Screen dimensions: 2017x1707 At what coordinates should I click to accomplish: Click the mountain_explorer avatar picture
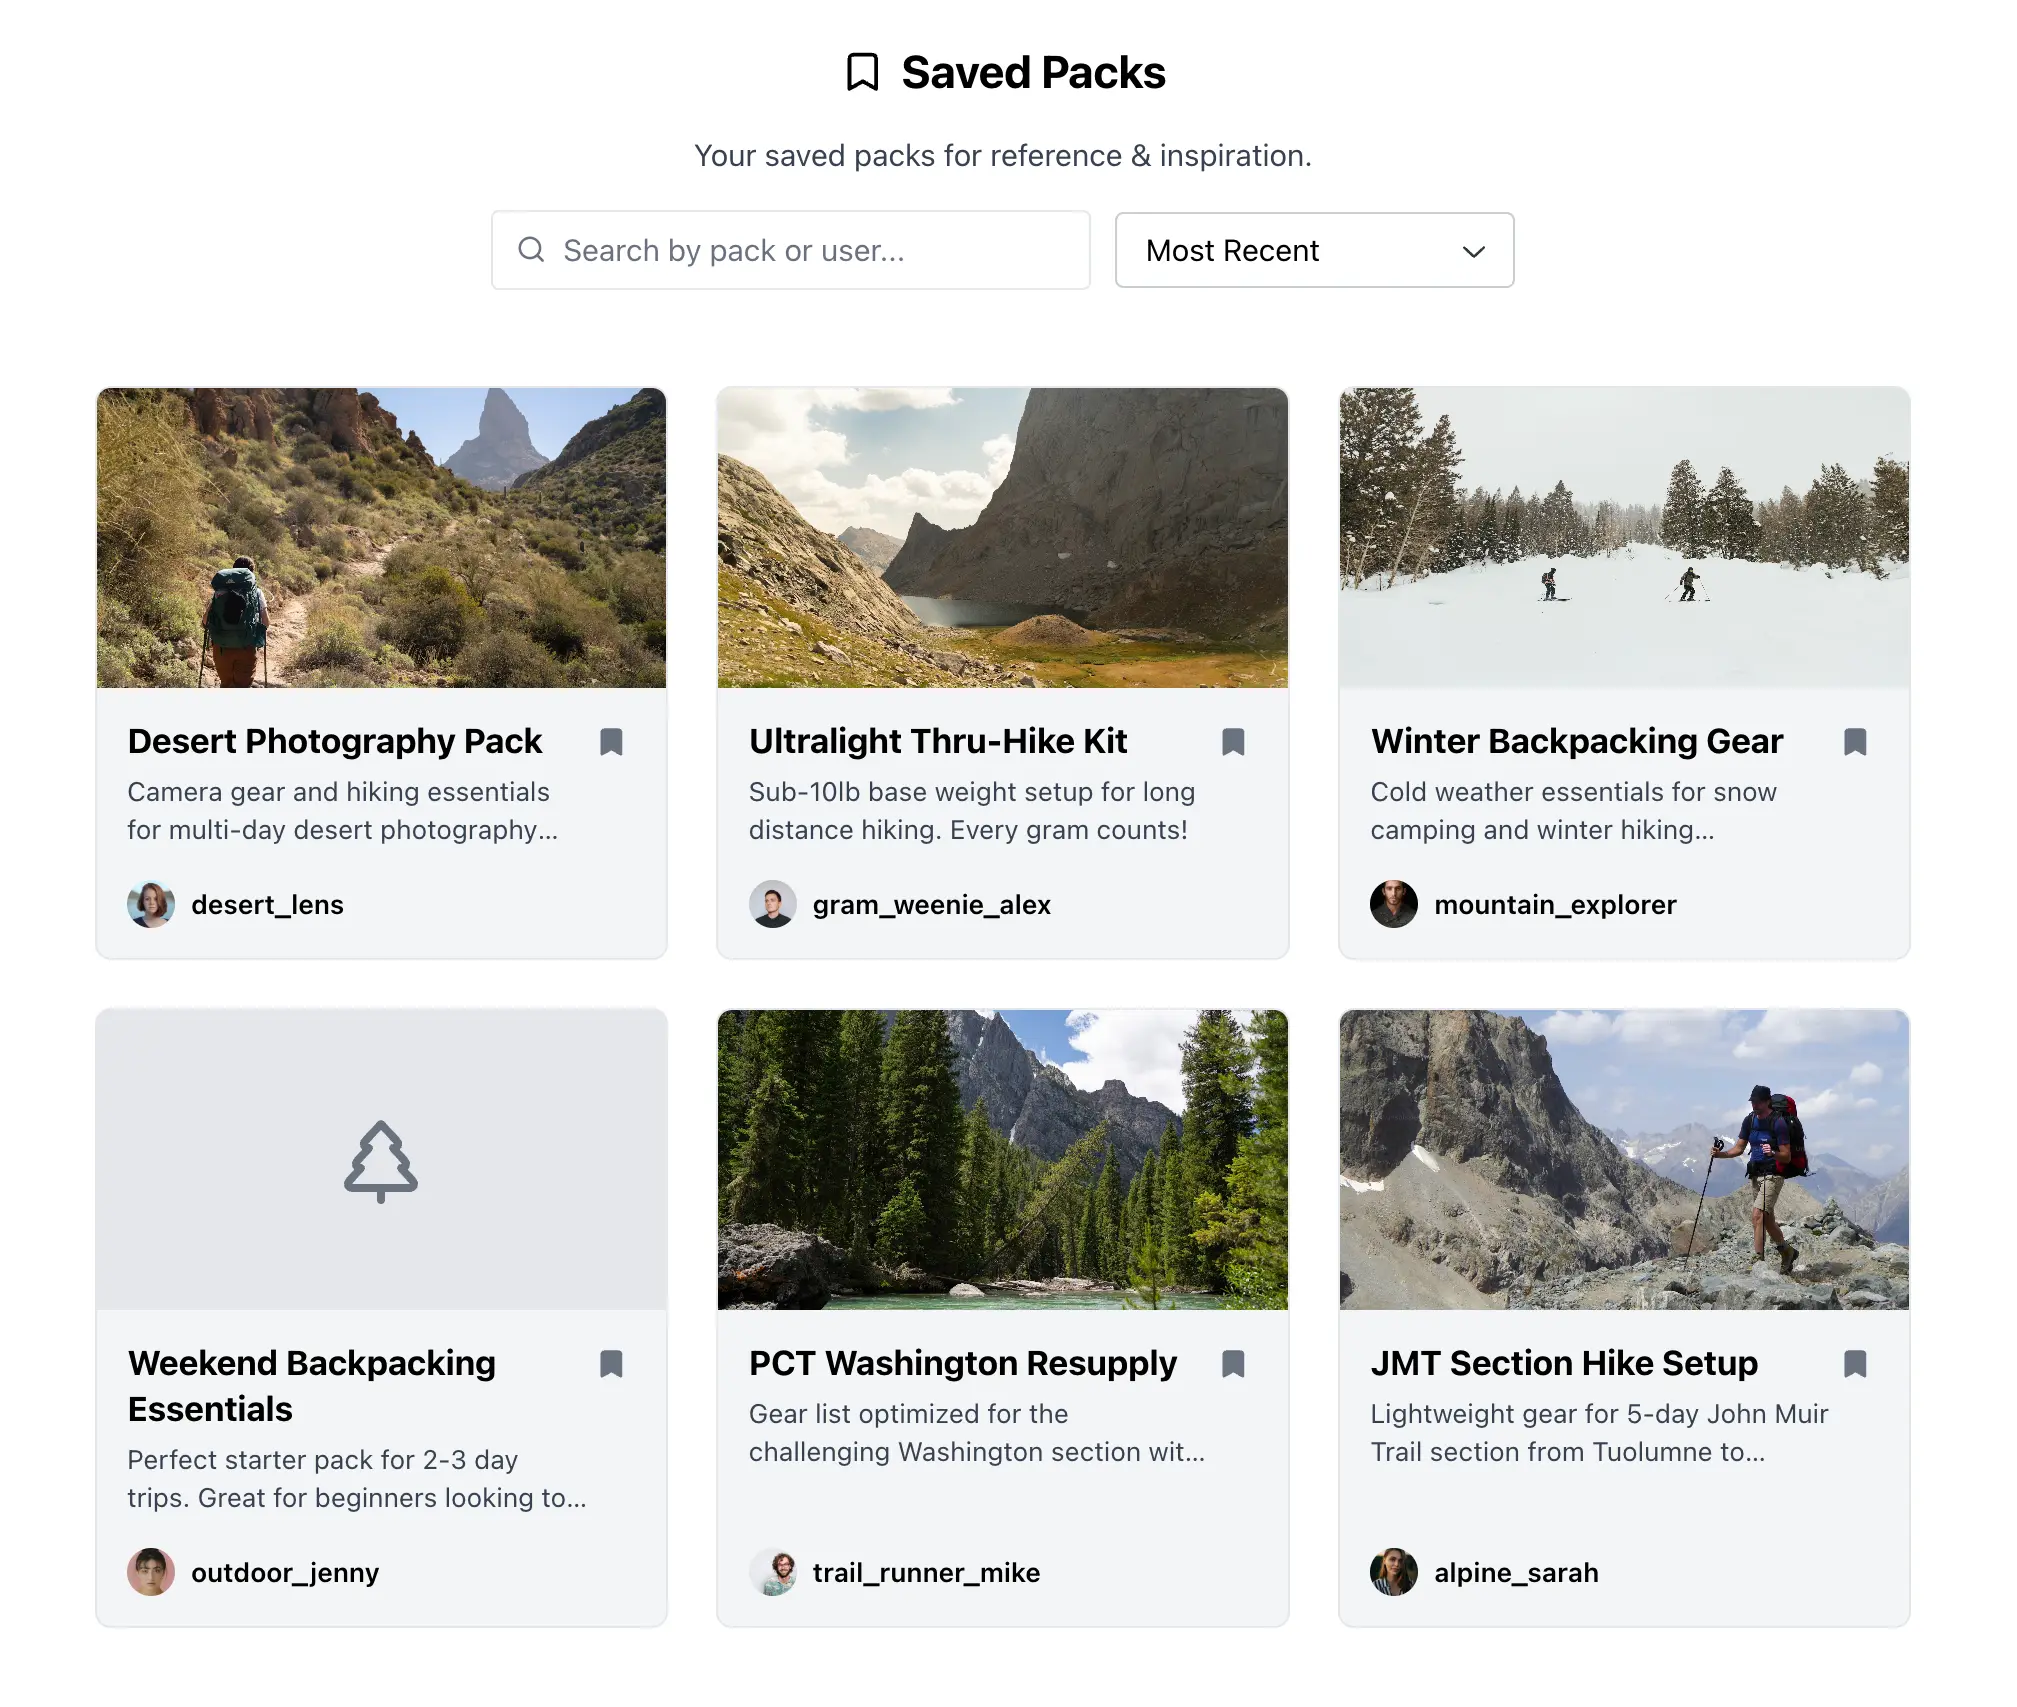click(1394, 905)
